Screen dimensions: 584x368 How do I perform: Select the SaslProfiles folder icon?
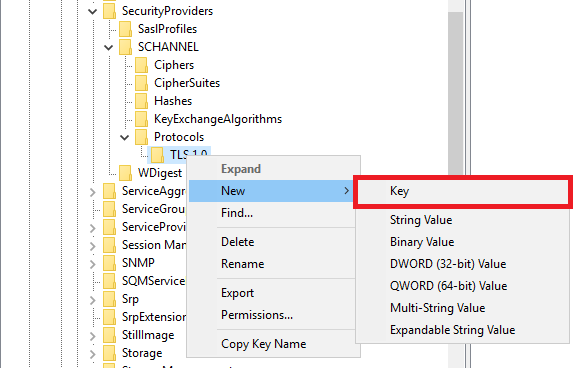126,29
